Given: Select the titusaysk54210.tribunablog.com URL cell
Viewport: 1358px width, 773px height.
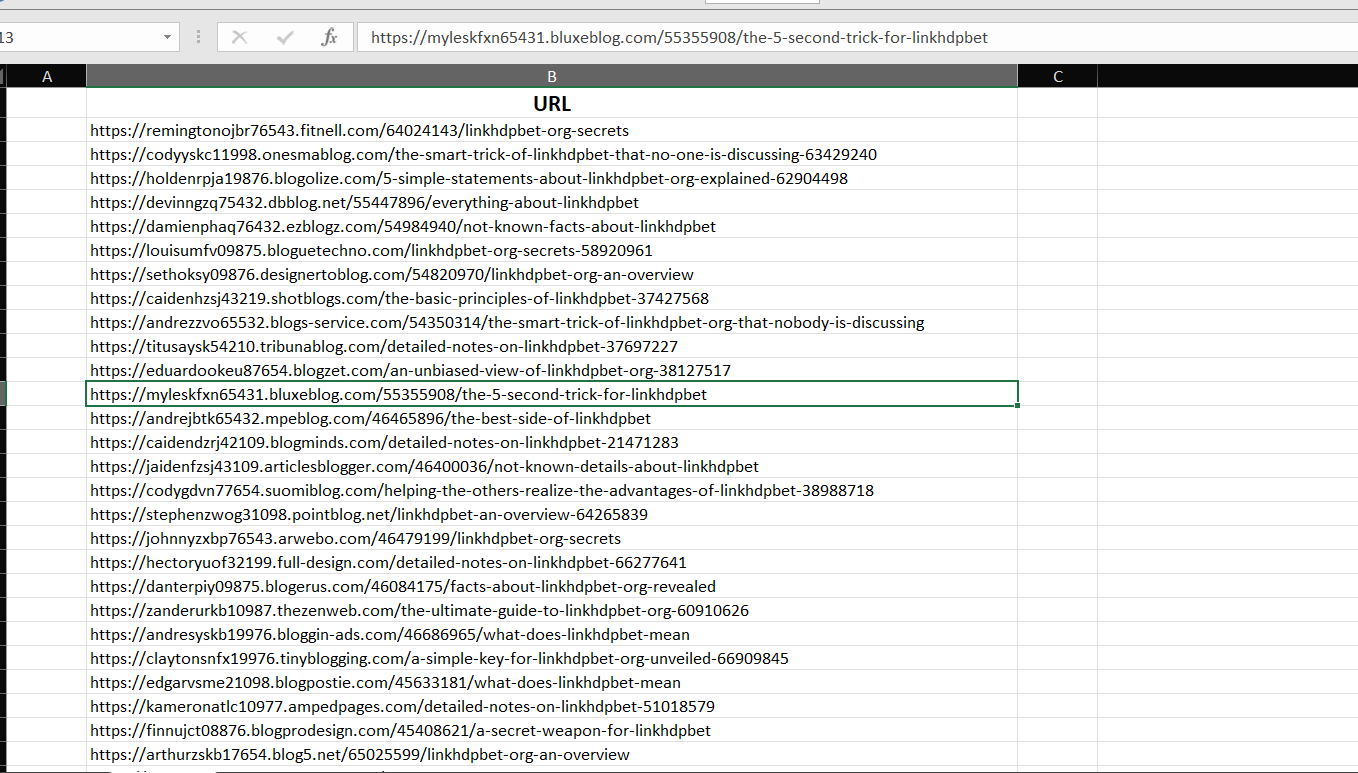Looking at the screenshot, I should pos(384,346).
